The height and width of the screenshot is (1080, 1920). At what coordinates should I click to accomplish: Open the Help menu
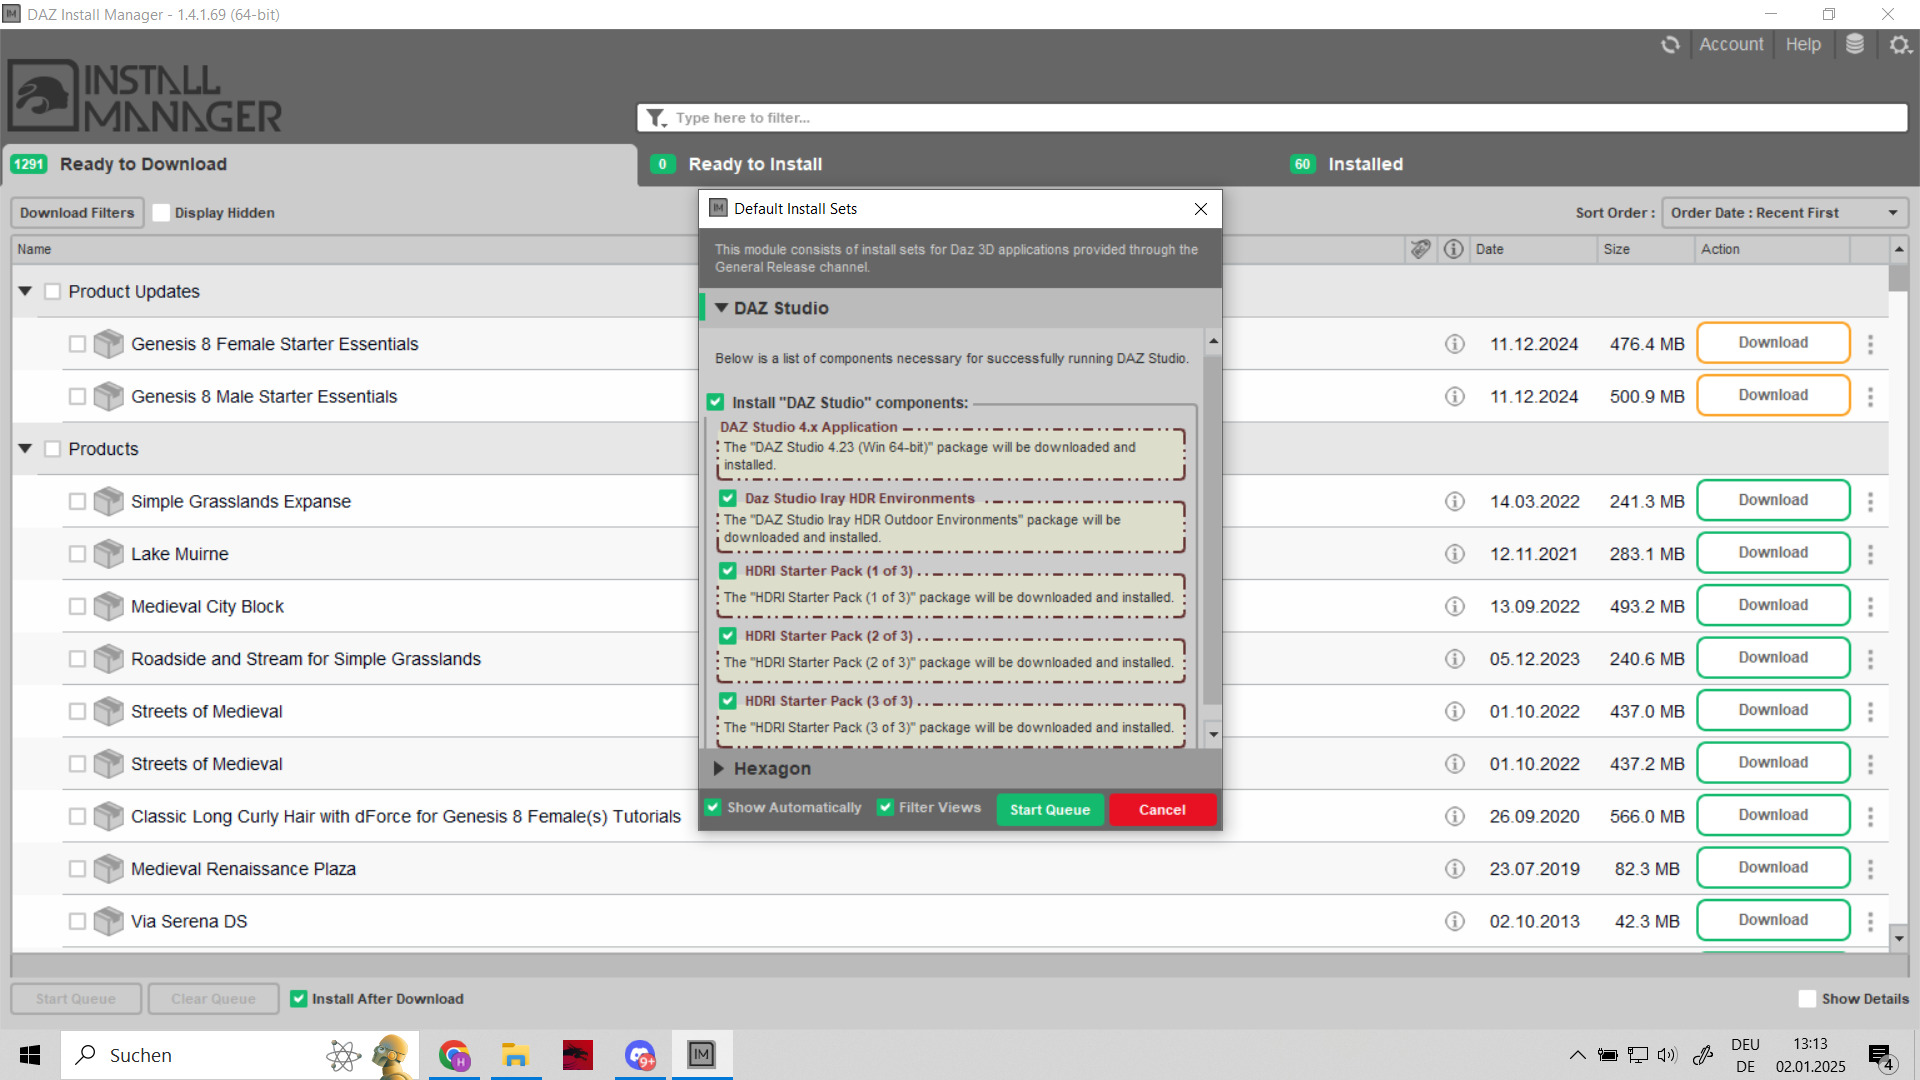[1803, 45]
